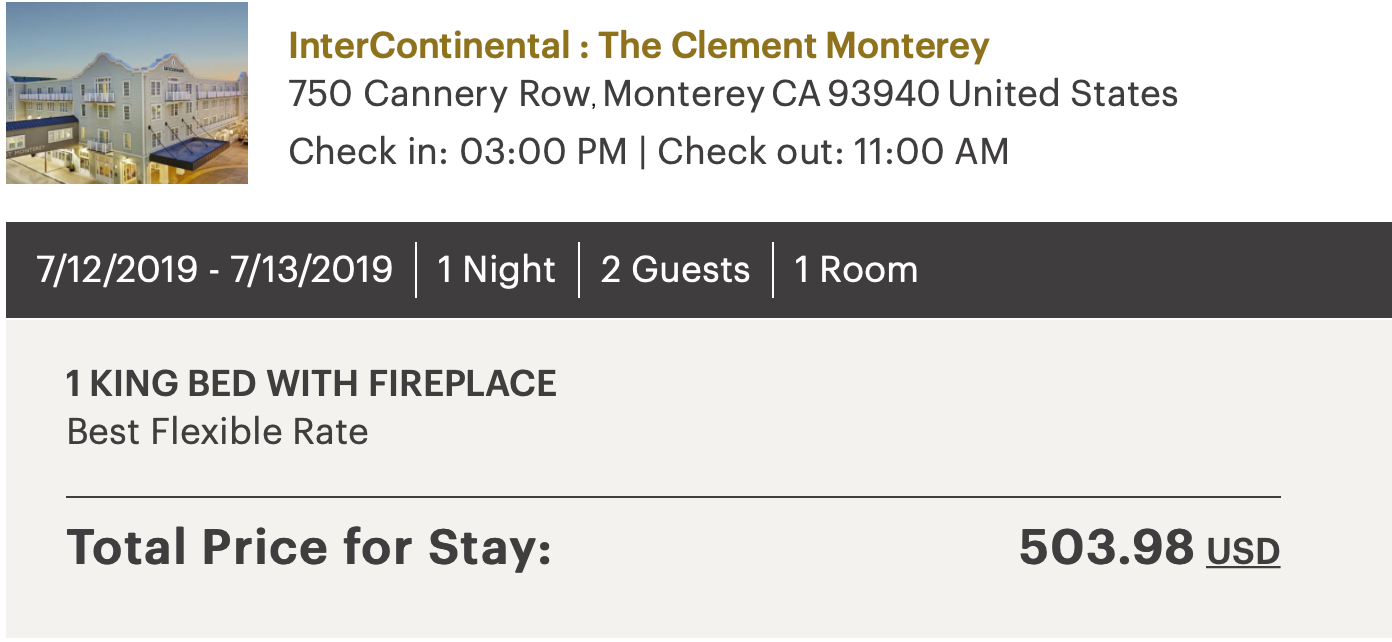The image size is (1392, 642).
Task: Click the United States country text
Action: coord(1062,94)
